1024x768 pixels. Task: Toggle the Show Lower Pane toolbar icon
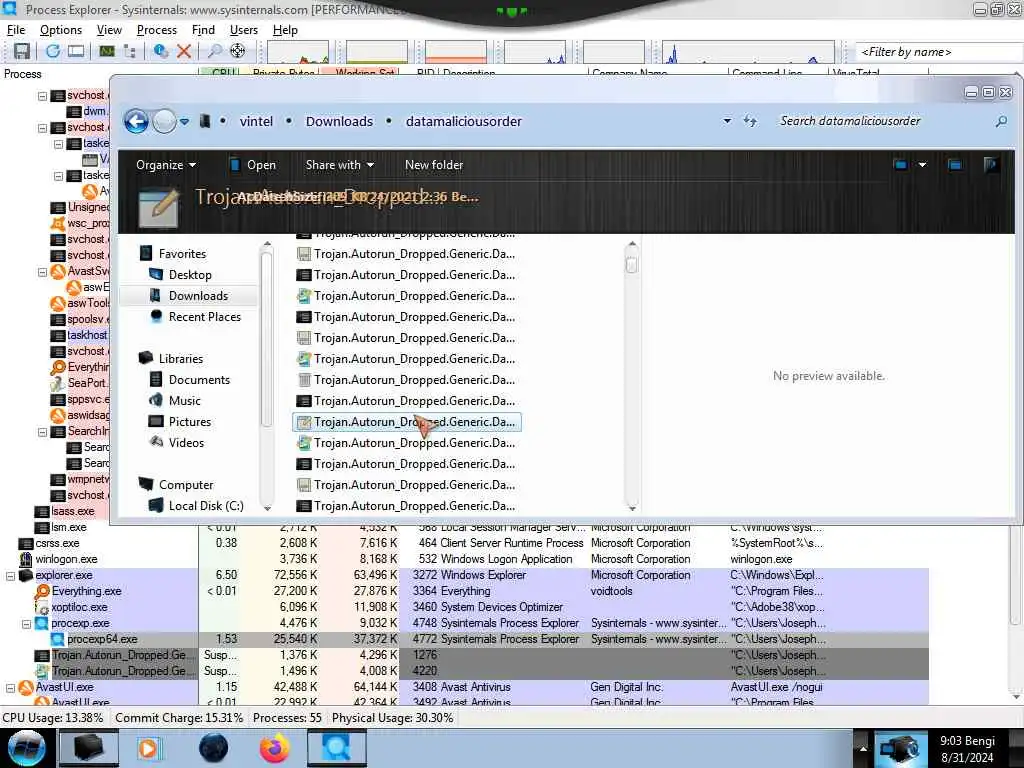coord(76,51)
